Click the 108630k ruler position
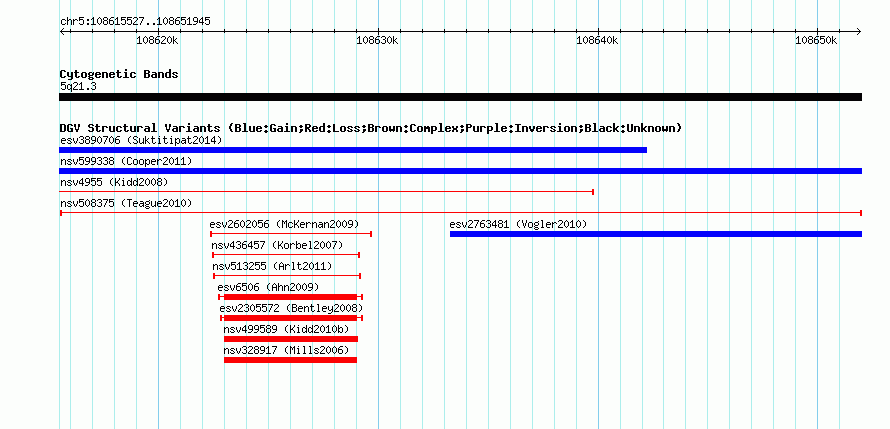890x429 pixels. [x=377, y=40]
